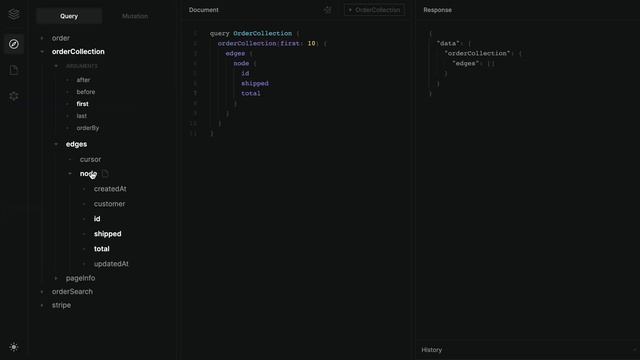
Task: Switch to the Mutation tab
Action: pyautogui.click(x=135, y=16)
